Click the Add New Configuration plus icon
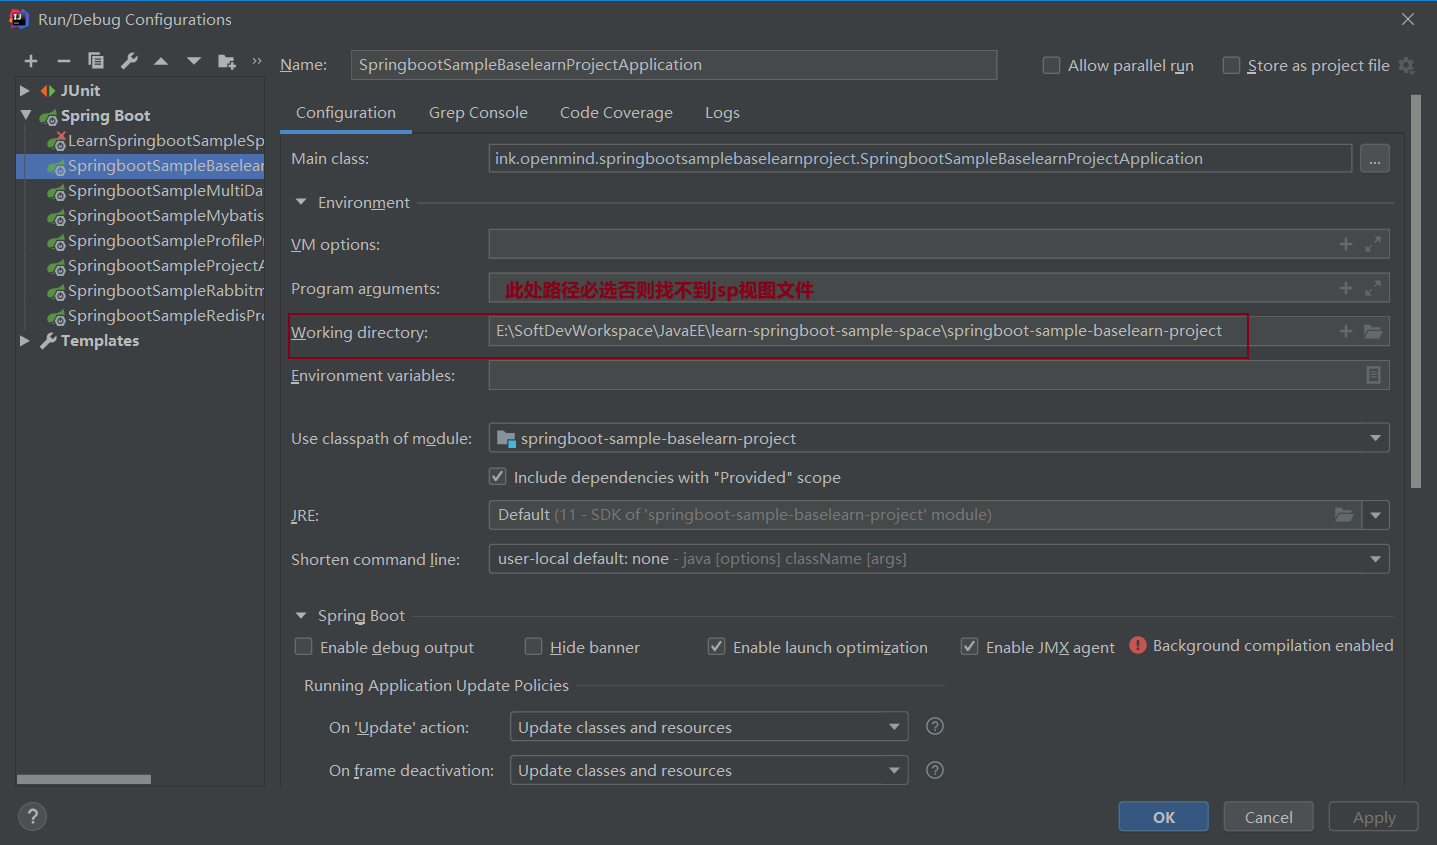 [31, 62]
